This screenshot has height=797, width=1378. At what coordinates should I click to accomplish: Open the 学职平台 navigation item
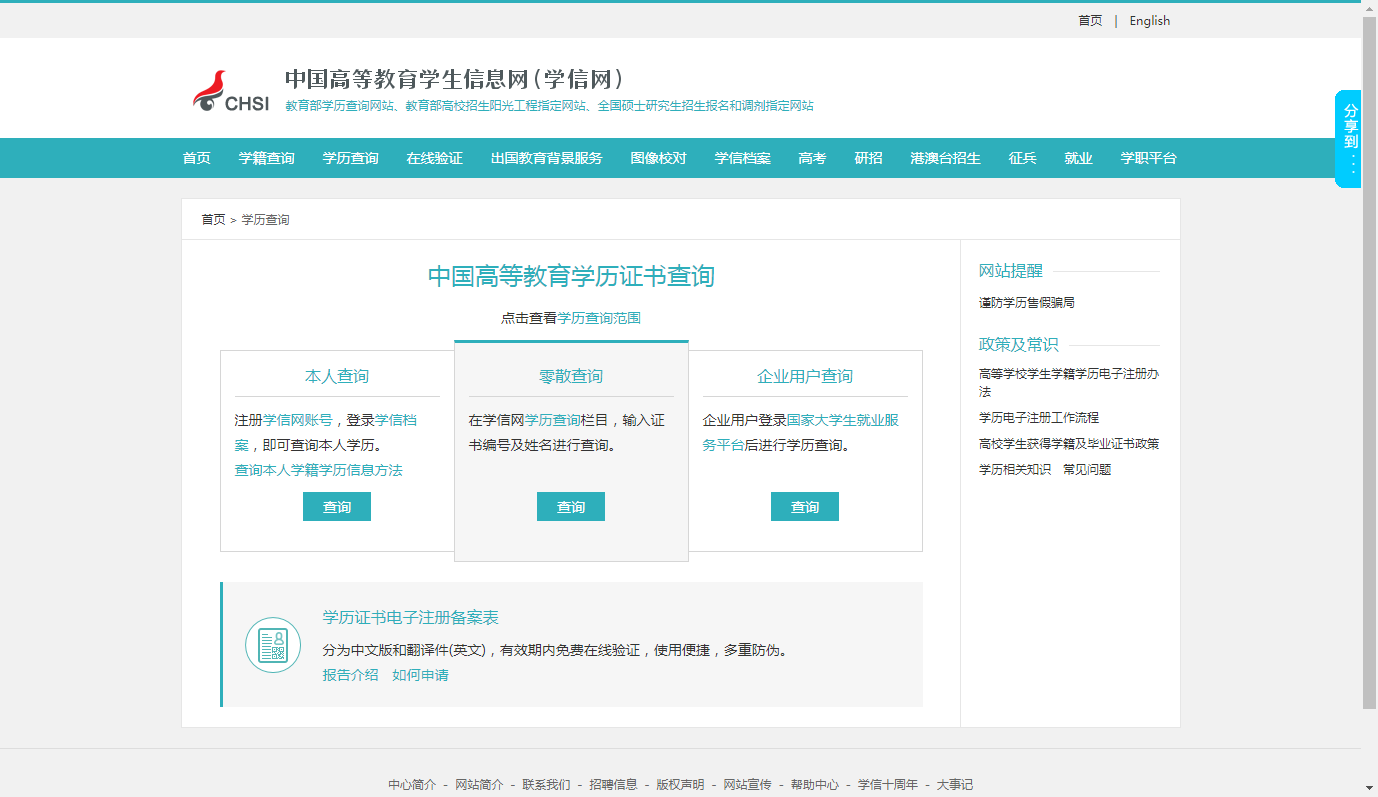tap(1149, 158)
